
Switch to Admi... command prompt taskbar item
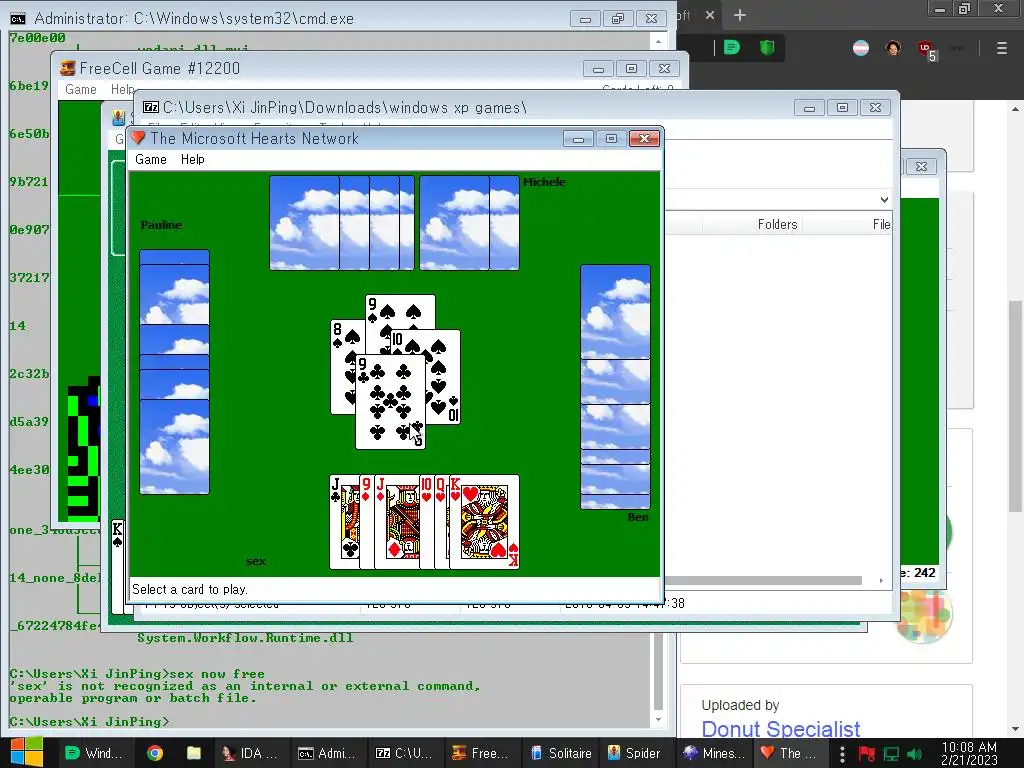[327, 753]
